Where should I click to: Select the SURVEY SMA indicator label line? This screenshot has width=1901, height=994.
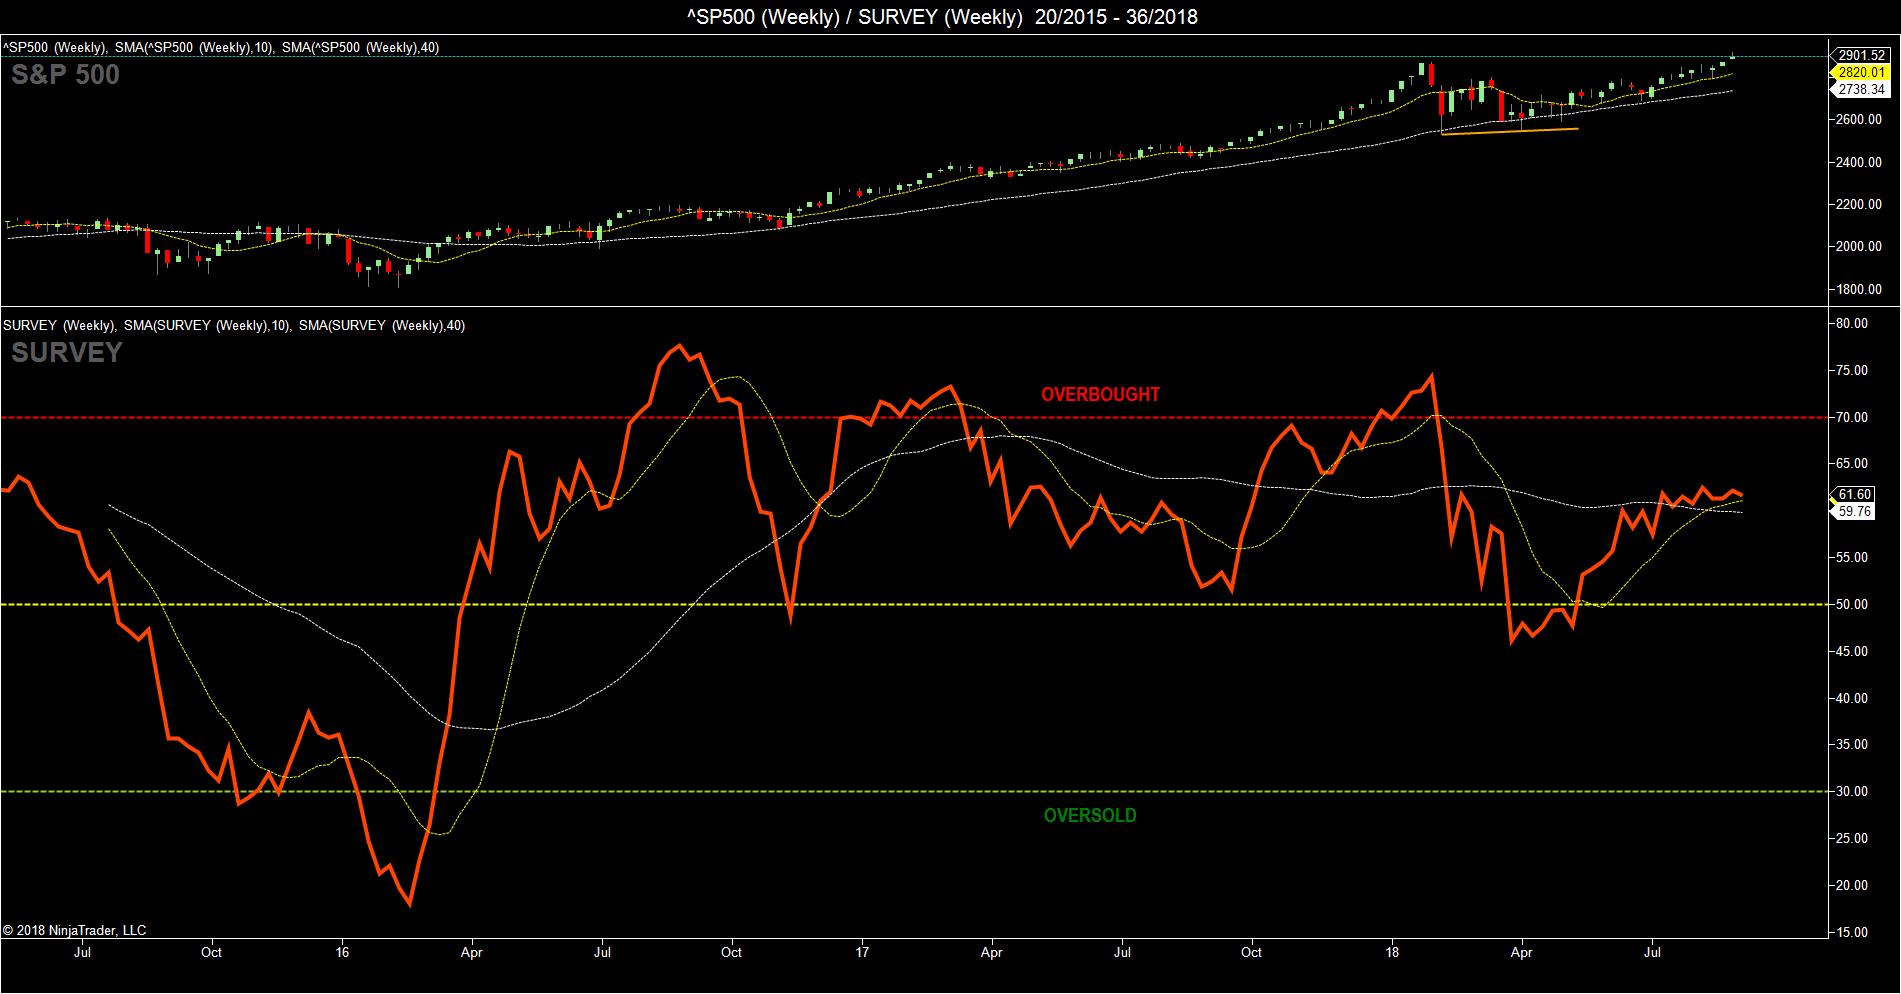[234, 326]
